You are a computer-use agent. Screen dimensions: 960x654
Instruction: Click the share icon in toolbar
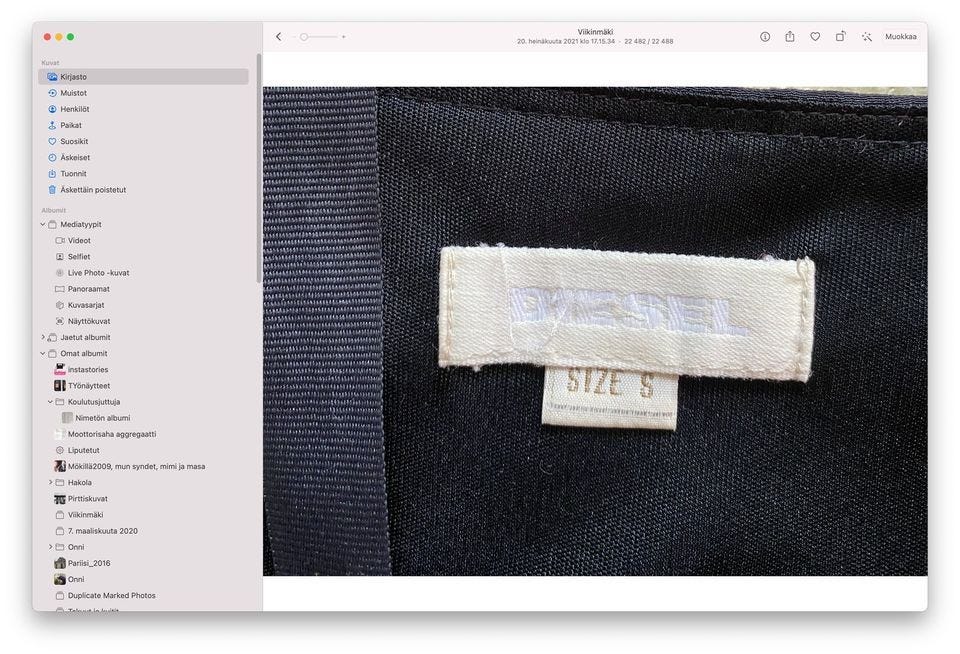pyautogui.click(x=790, y=36)
